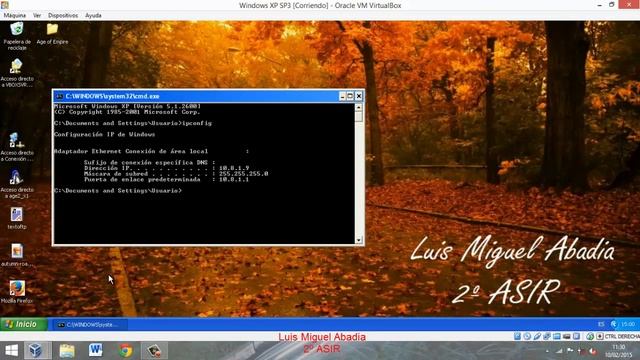Minimize the cmd.exe window
Viewport: 640px width, 360px height.
tap(342, 96)
